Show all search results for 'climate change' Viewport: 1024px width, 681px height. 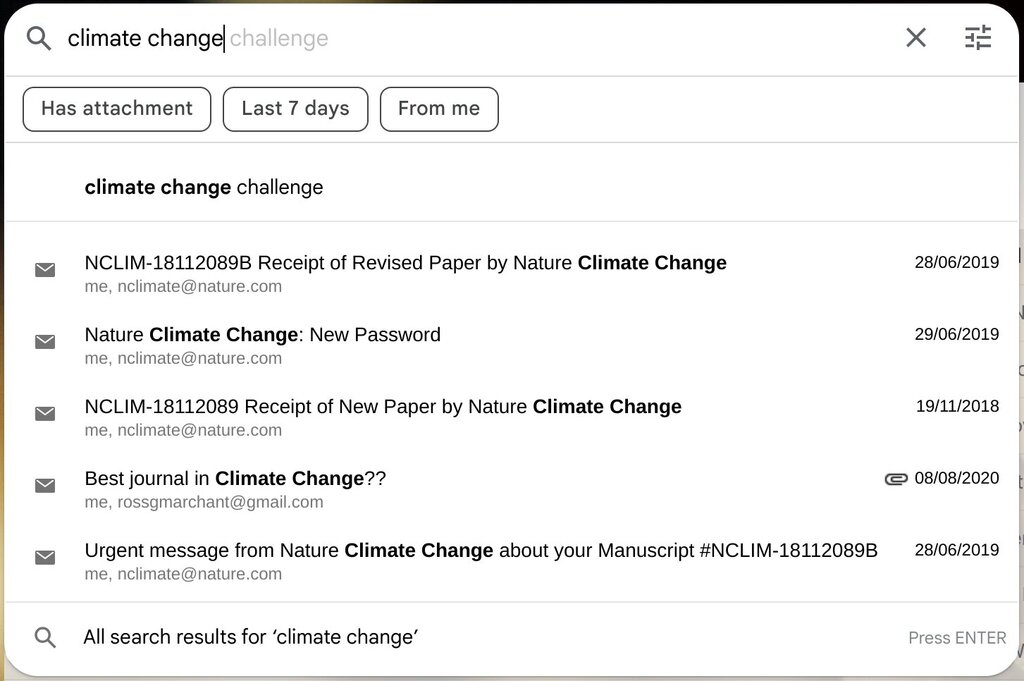(x=511, y=637)
